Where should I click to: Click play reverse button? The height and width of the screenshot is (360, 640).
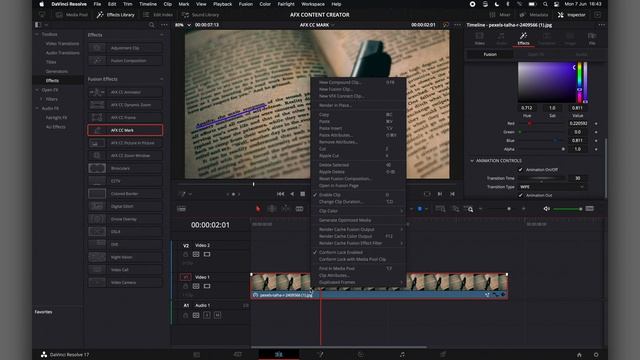(292, 194)
